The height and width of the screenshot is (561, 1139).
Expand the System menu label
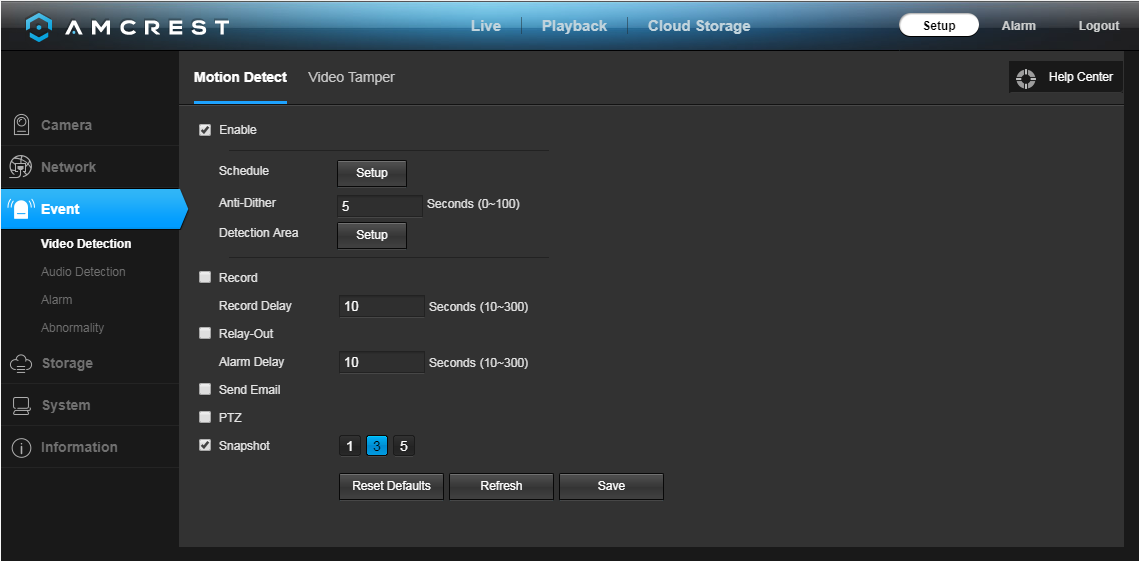tap(65, 405)
